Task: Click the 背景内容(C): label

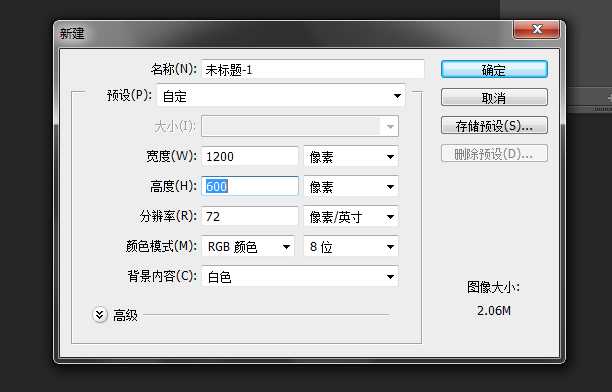Action: (x=162, y=276)
